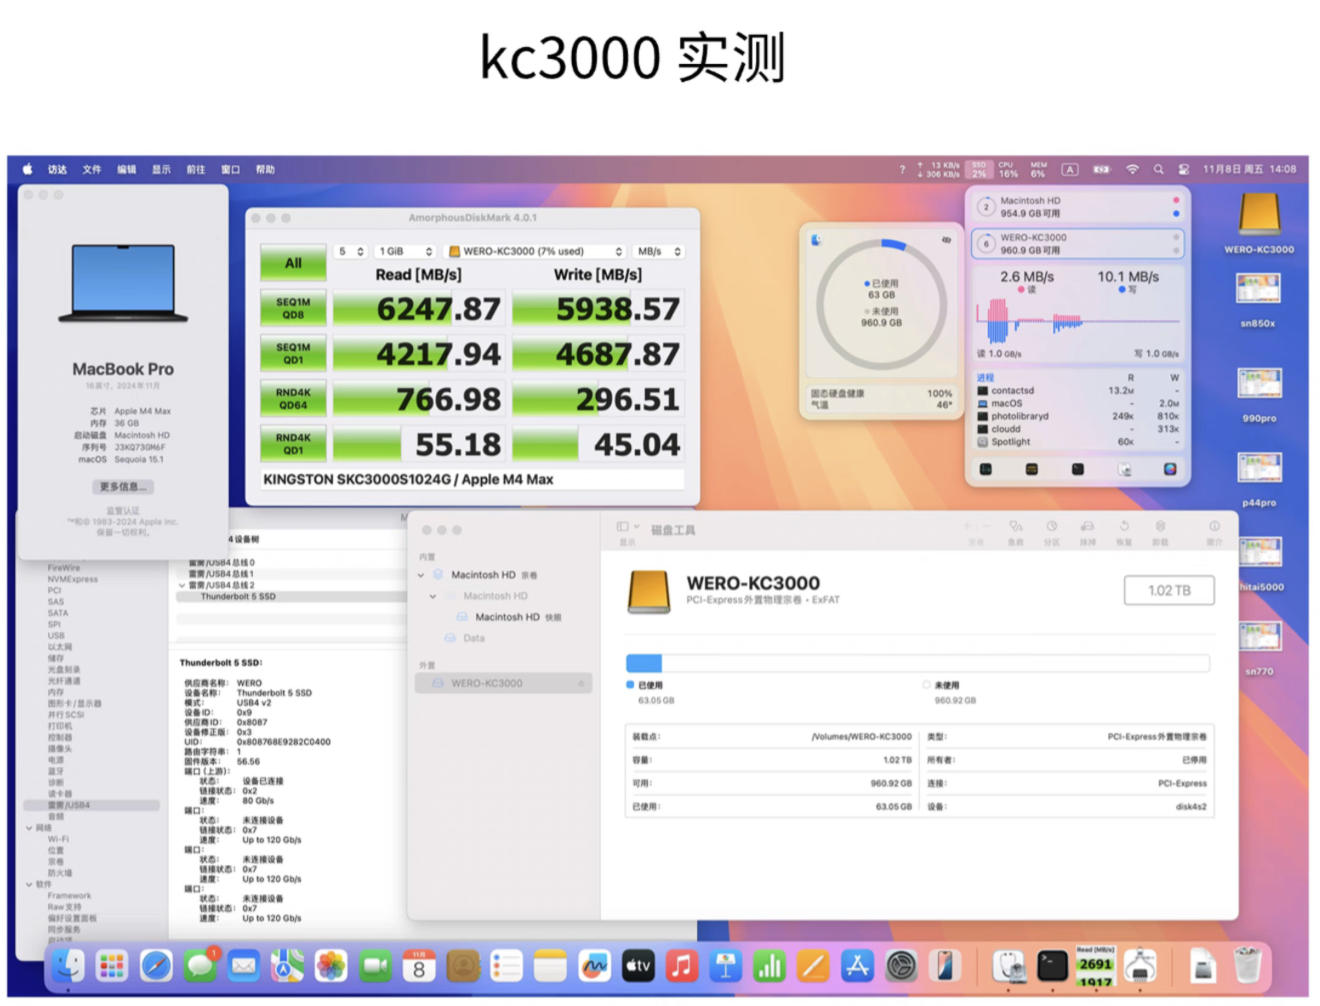Run the SEQ1M QD8 test
The width and height of the screenshot is (1320, 1006).
coord(293,308)
